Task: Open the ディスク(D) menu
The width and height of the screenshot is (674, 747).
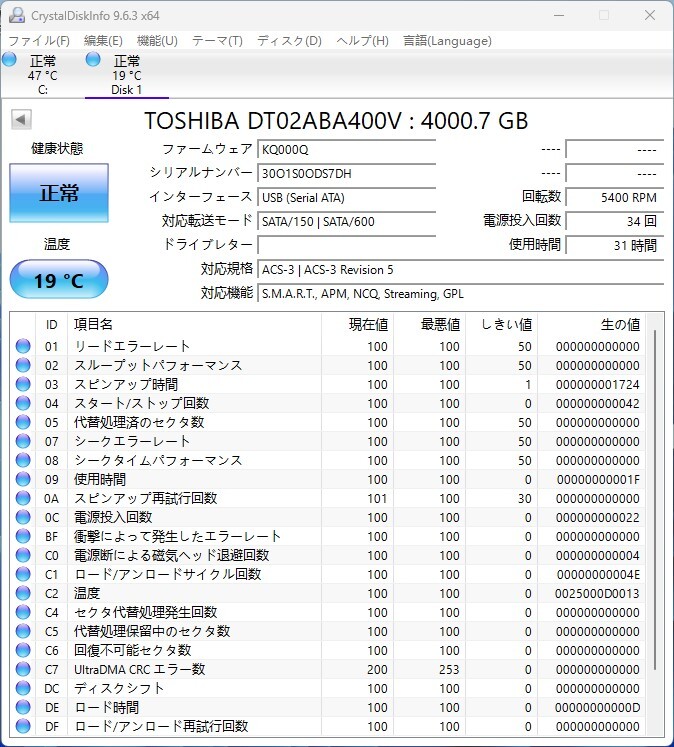Action: 290,41
